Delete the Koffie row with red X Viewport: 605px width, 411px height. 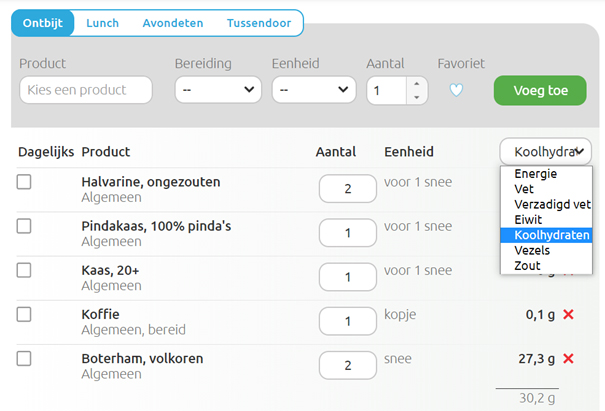pyautogui.click(x=569, y=315)
